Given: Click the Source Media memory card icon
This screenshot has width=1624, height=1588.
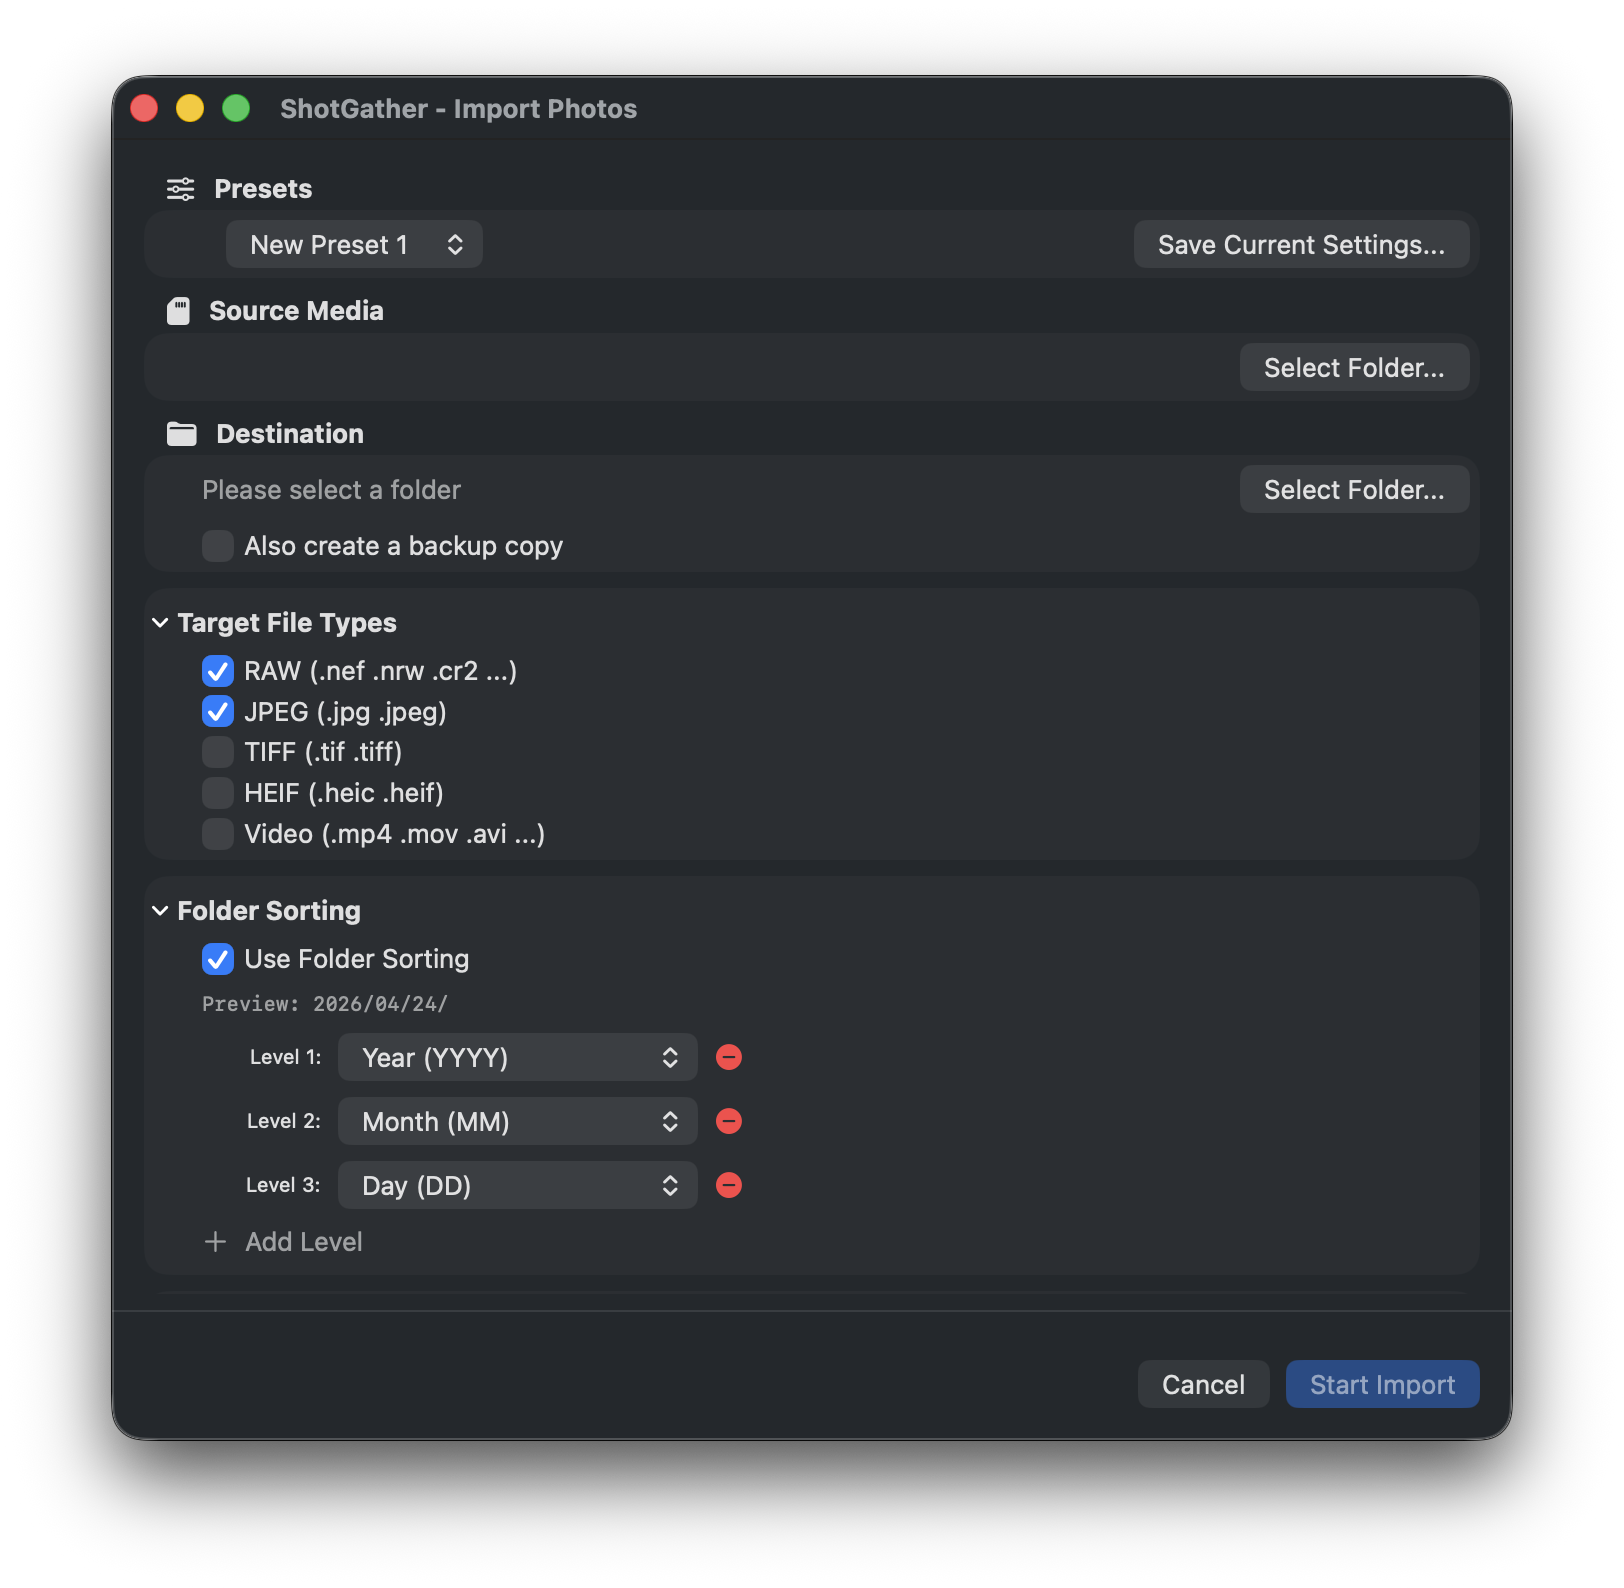Looking at the screenshot, I should [x=179, y=310].
